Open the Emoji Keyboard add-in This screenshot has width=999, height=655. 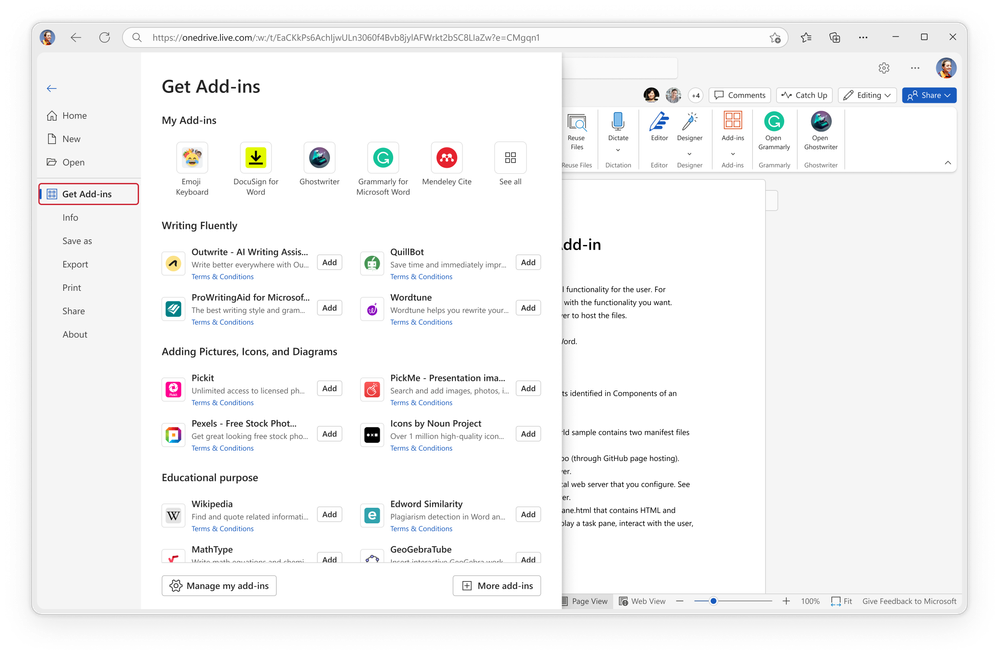point(192,157)
